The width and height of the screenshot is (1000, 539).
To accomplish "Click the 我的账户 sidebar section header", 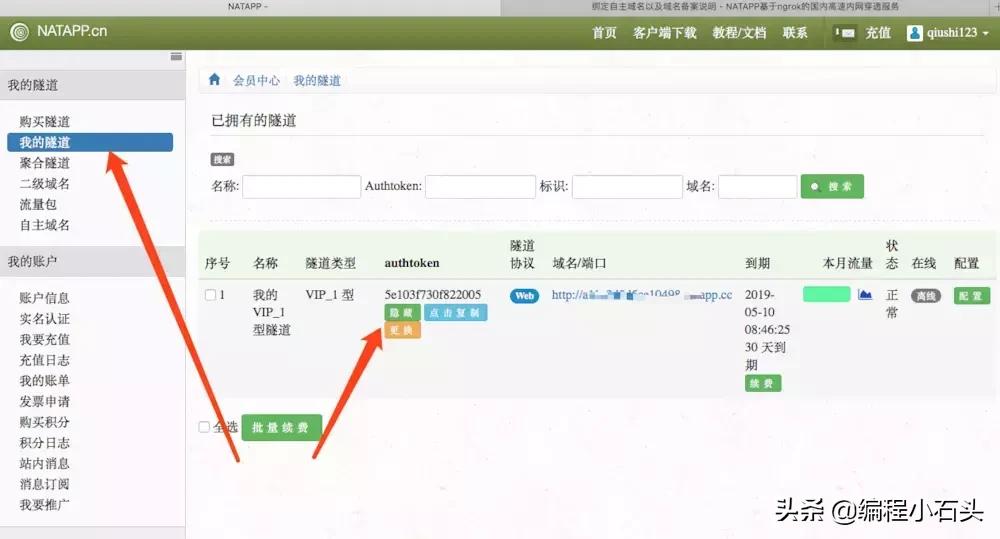I will pyautogui.click(x=92, y=262).
